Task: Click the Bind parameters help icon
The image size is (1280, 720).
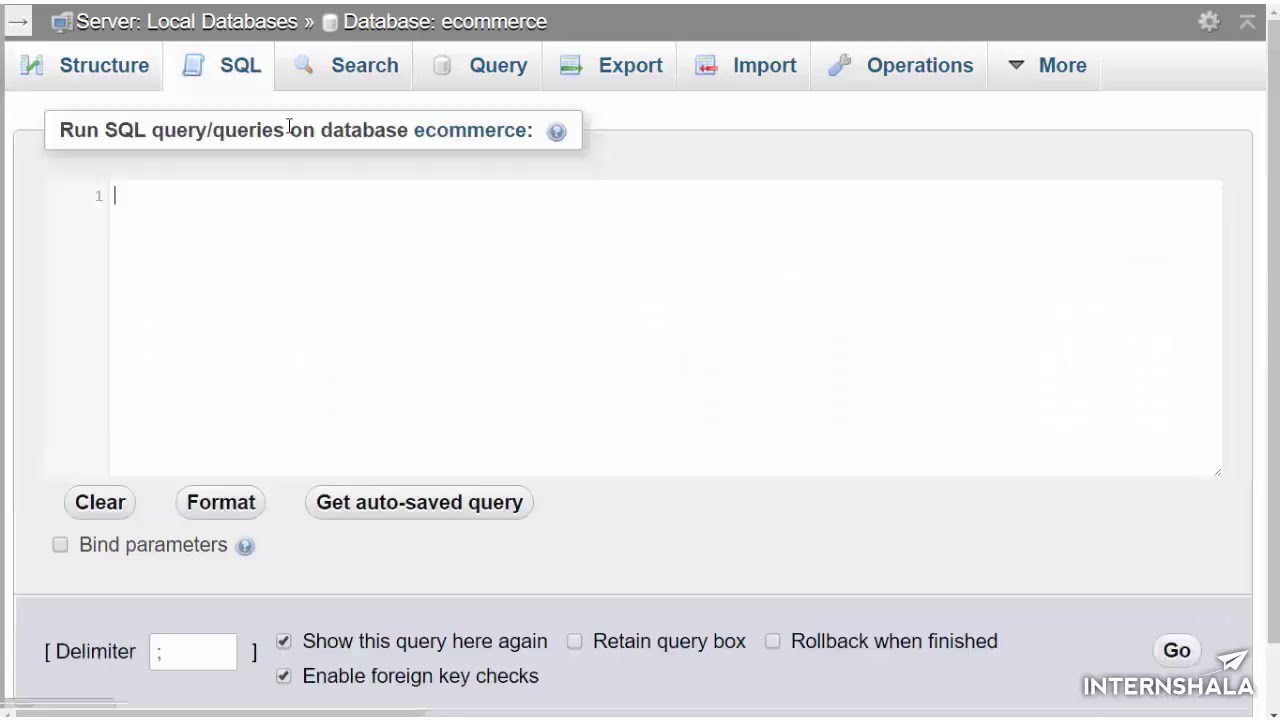Action: (x=245, y=546)
